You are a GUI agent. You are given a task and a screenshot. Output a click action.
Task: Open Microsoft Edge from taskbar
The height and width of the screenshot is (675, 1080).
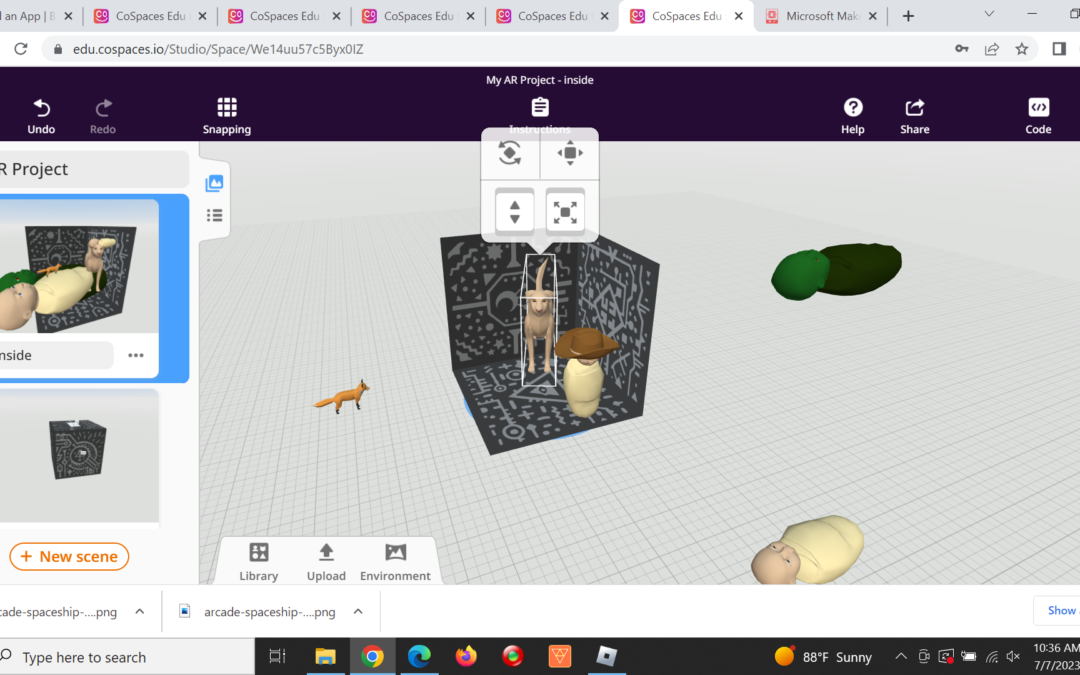[419, 657]
